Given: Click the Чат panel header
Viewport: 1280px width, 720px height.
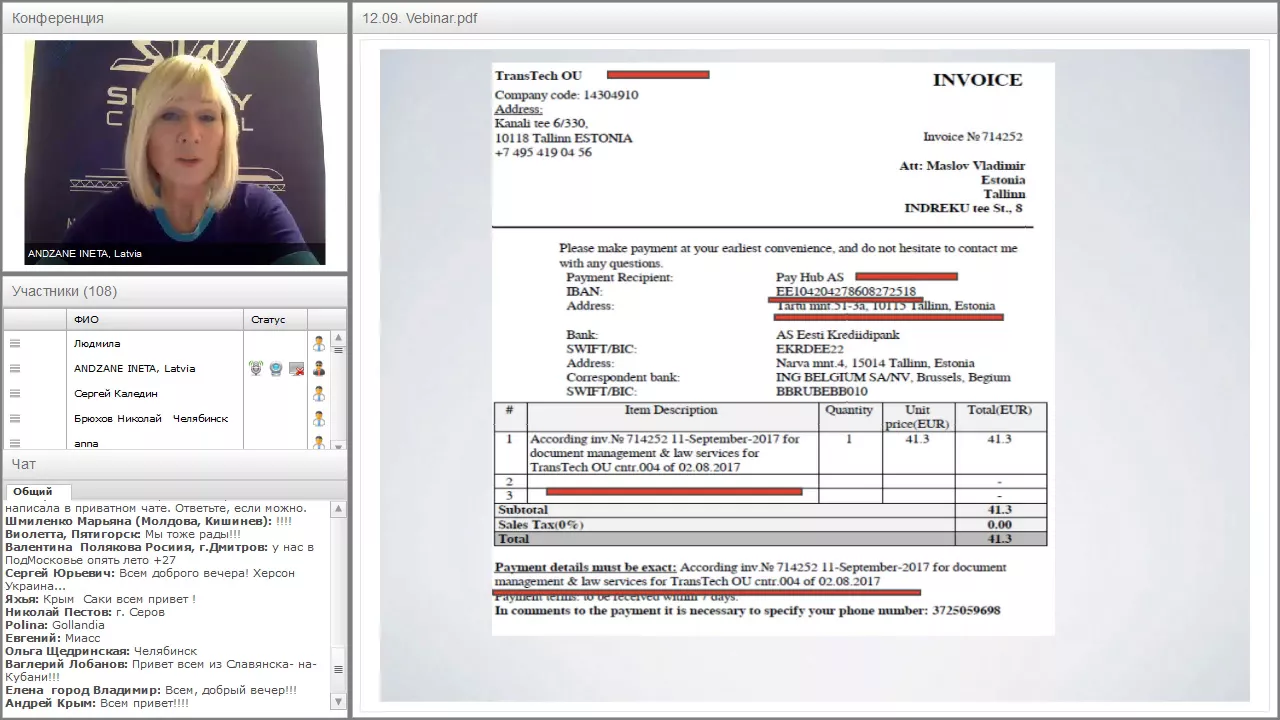Looking at the screenshot, I should [x=175, y=464].
